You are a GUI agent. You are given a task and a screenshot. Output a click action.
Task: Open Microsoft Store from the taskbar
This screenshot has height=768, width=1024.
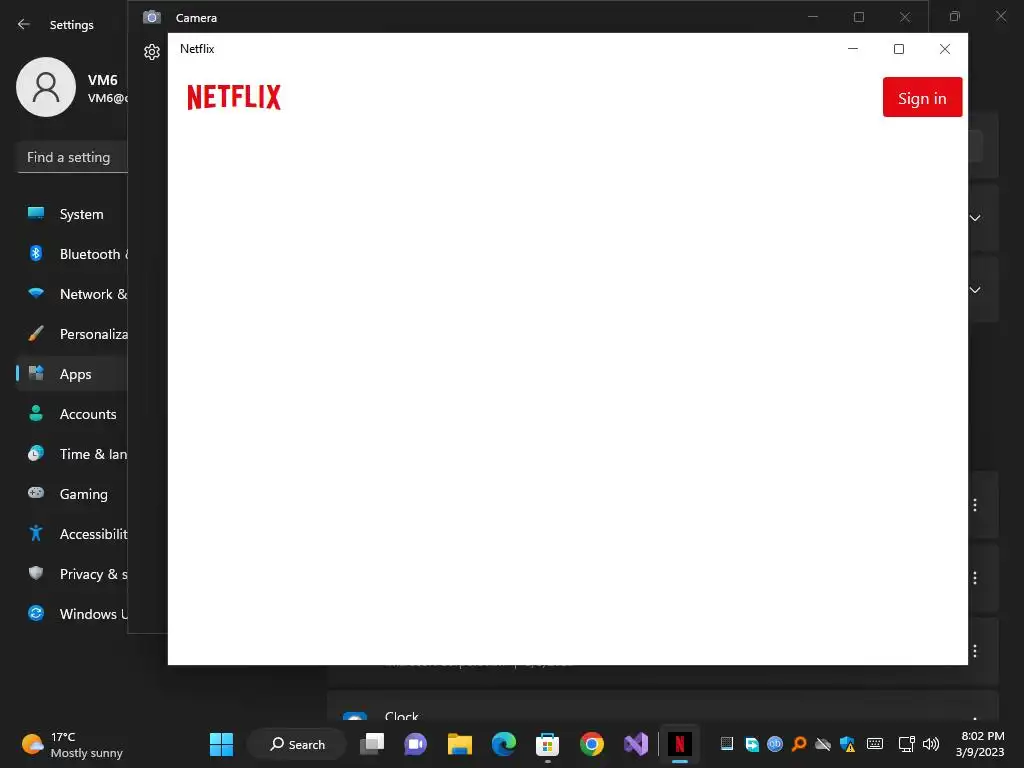(x=547, y=744)
